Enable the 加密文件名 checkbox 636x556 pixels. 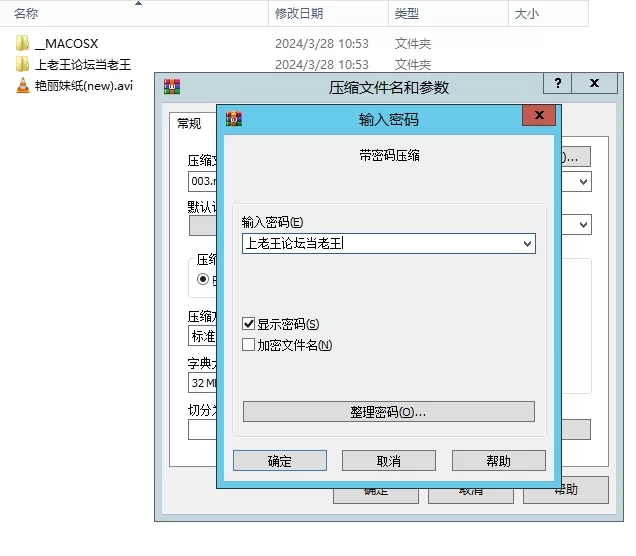249,345
